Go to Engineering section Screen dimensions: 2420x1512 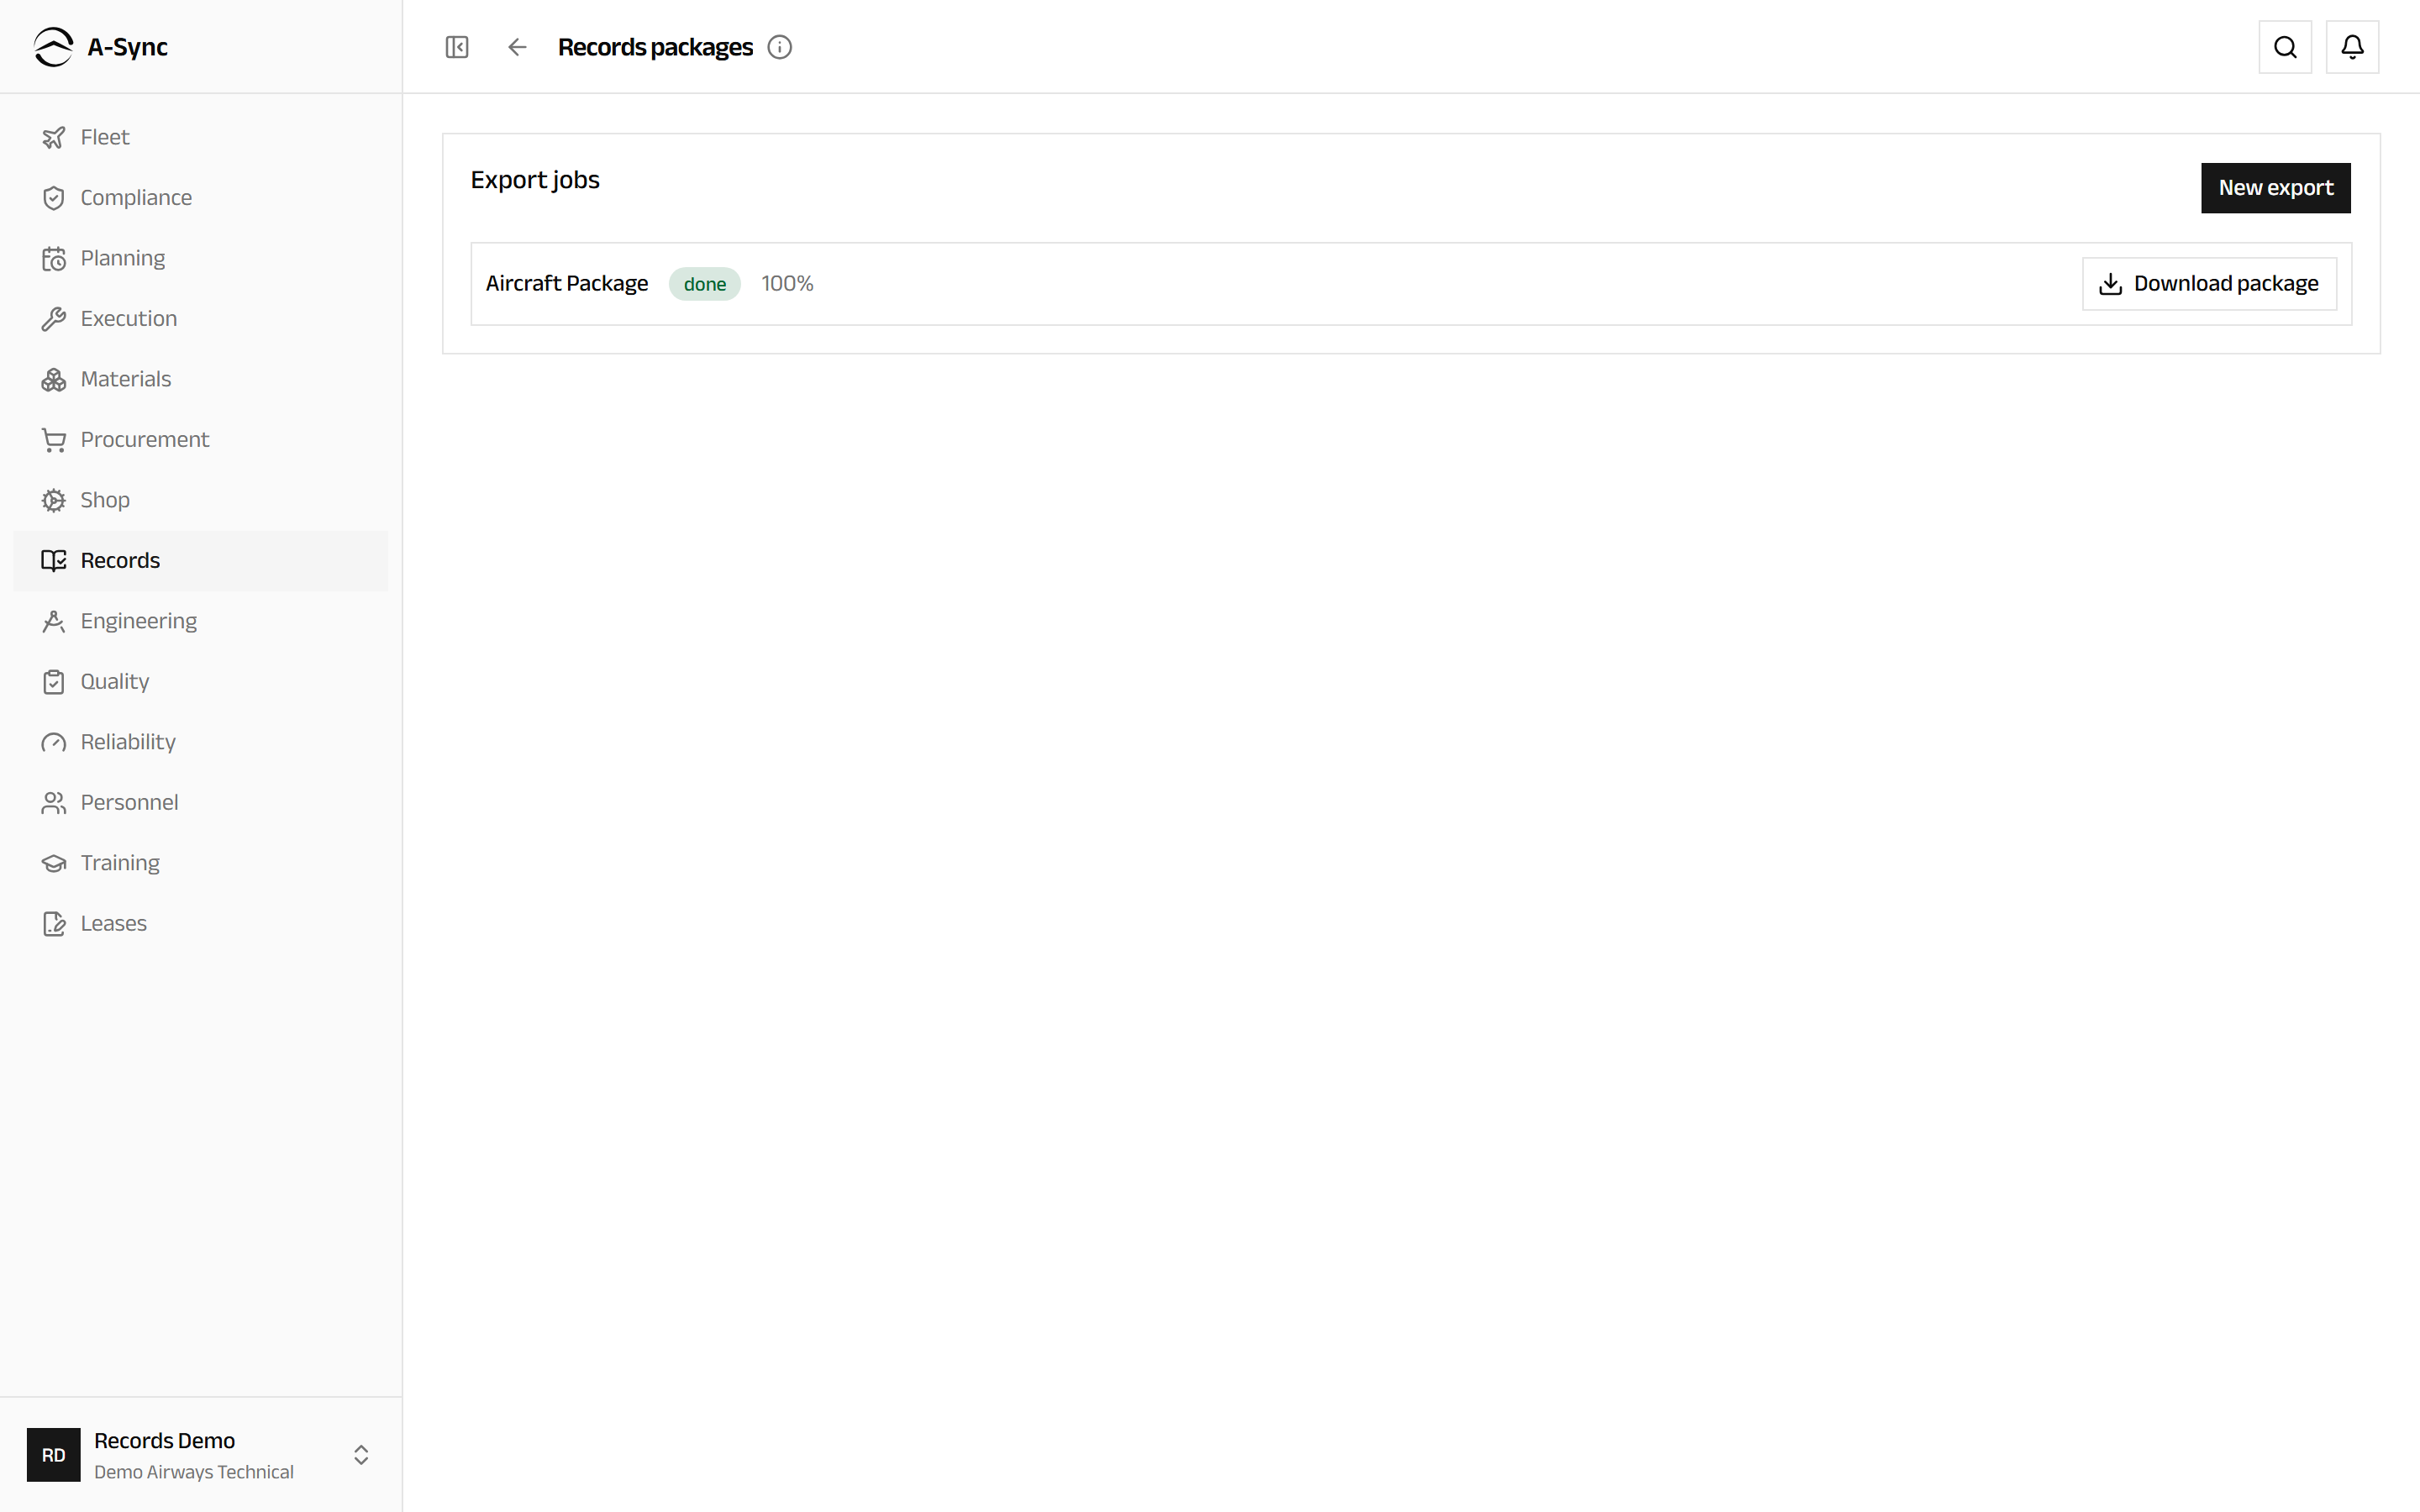[201, 621]
